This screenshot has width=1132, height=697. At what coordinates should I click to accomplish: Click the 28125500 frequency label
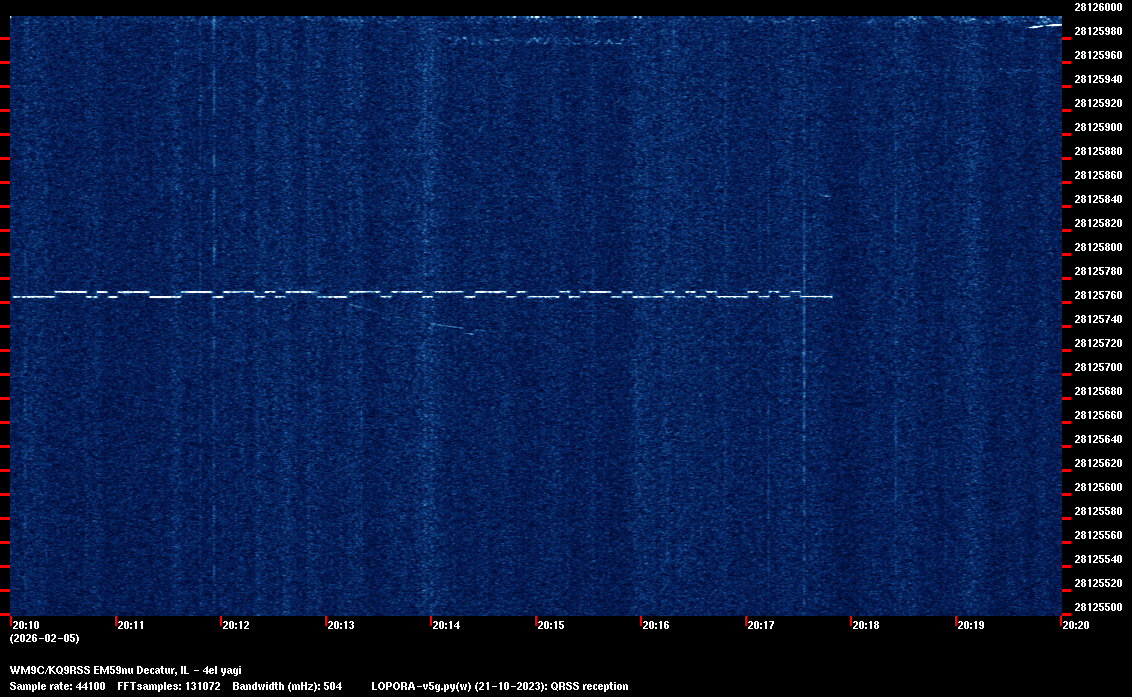(x=1097, y=607)
